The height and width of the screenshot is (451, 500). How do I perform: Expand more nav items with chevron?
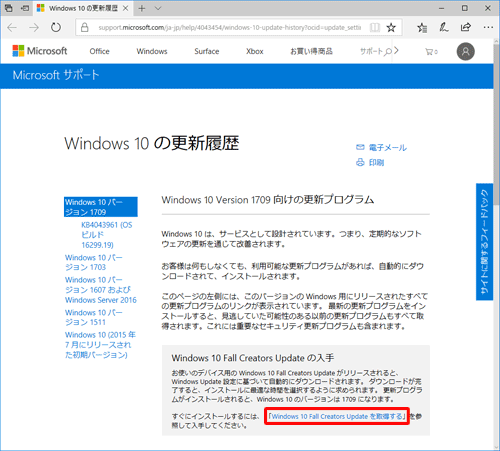coord(396,51)
